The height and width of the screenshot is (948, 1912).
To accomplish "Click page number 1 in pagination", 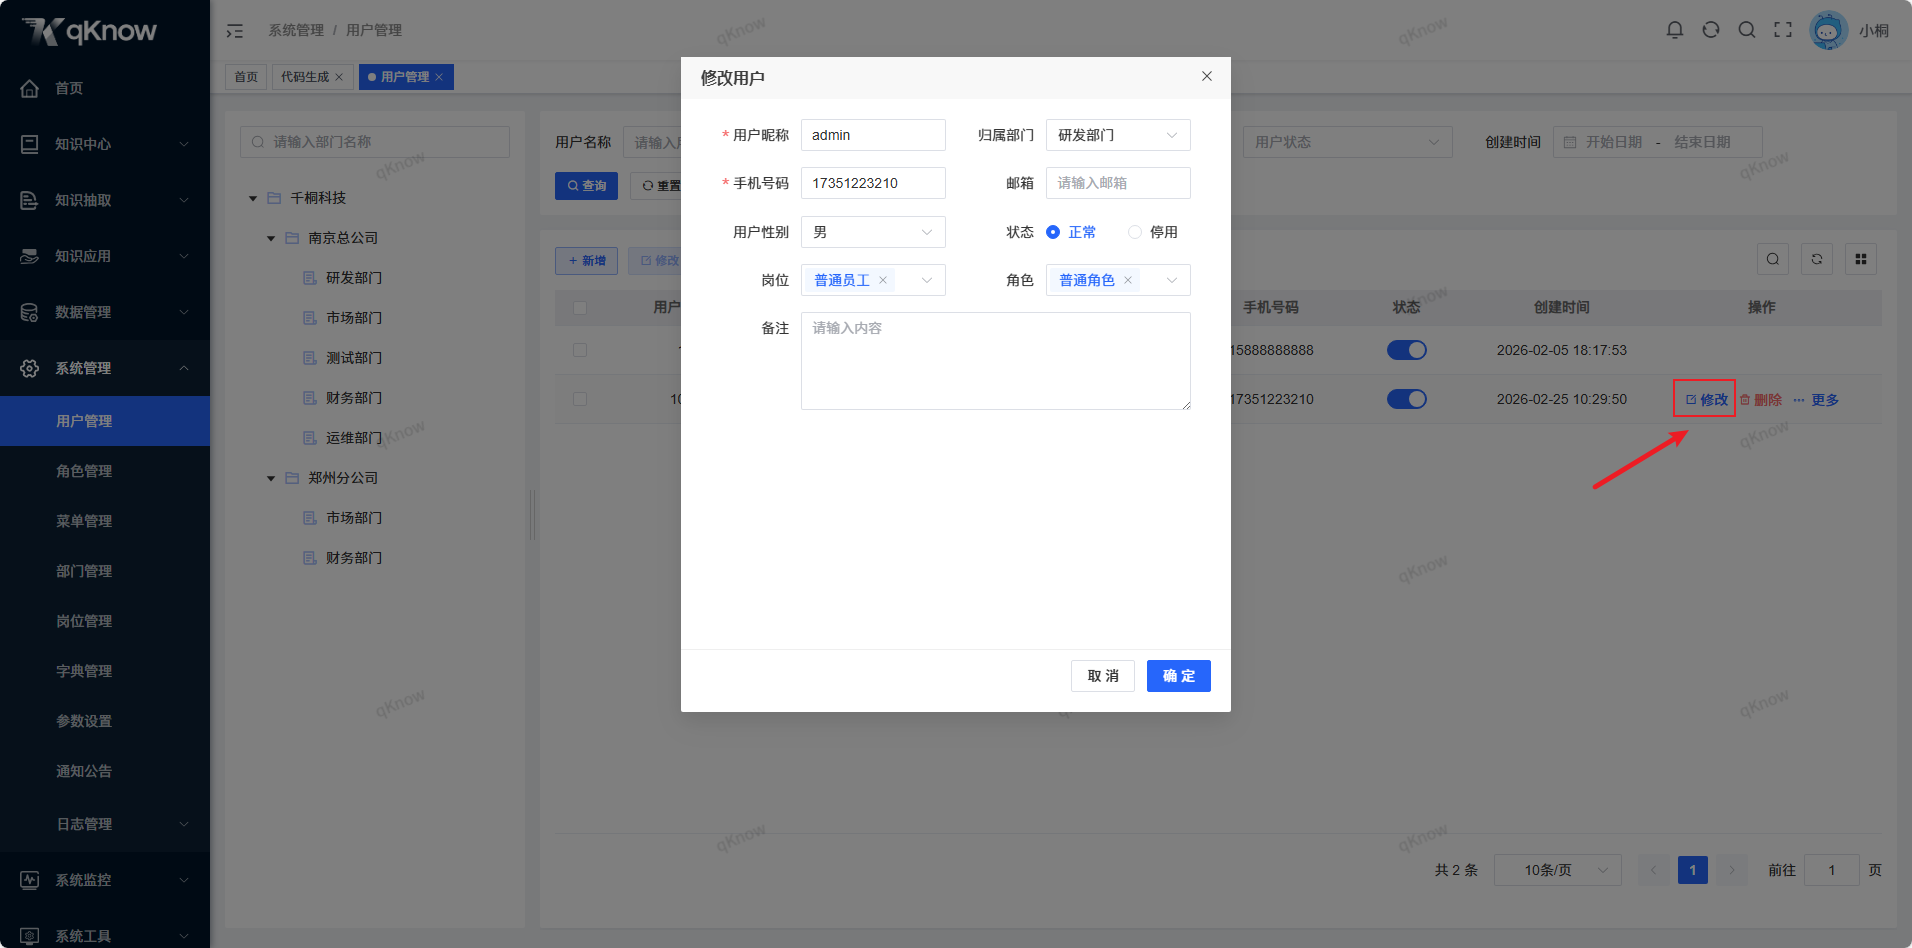I will coord(1693,870).
